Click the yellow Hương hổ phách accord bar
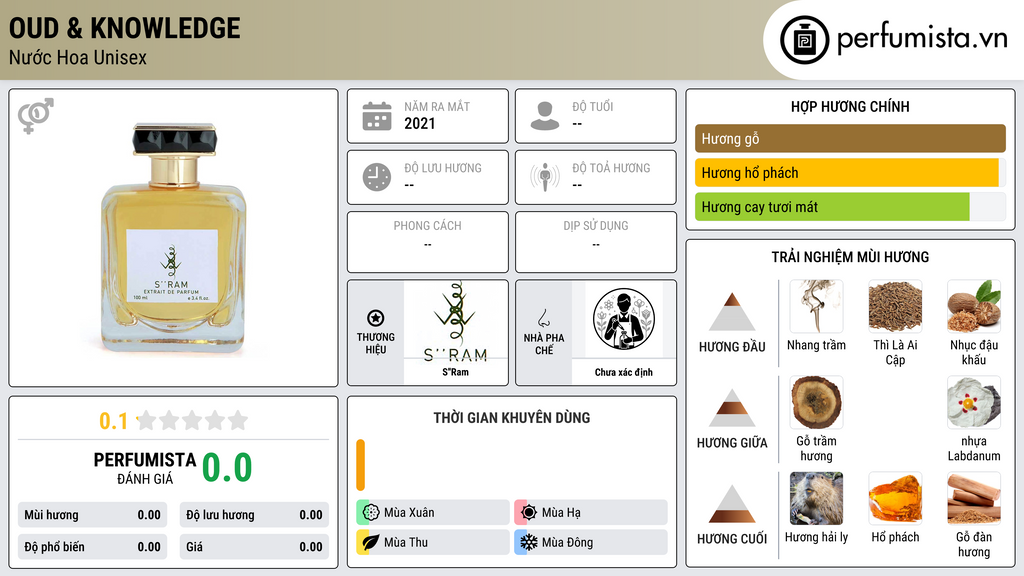The image size is (1024, 576). (x=846, y=172)
